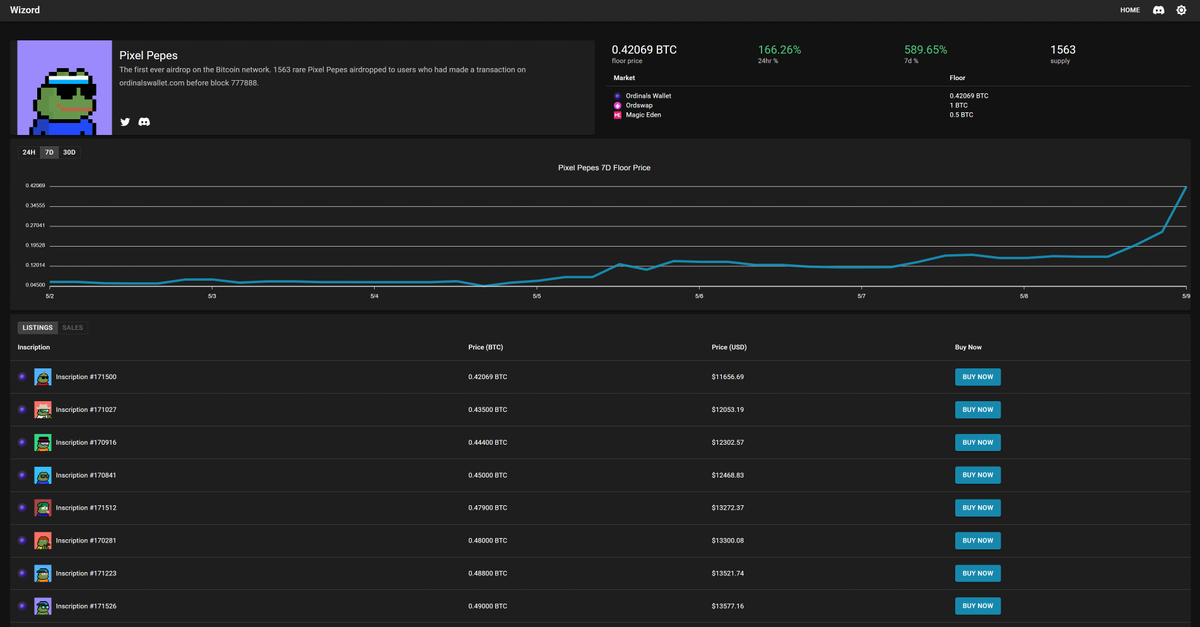Click the text Inscription #170916
1200x627 pixels.
[86, 442]
